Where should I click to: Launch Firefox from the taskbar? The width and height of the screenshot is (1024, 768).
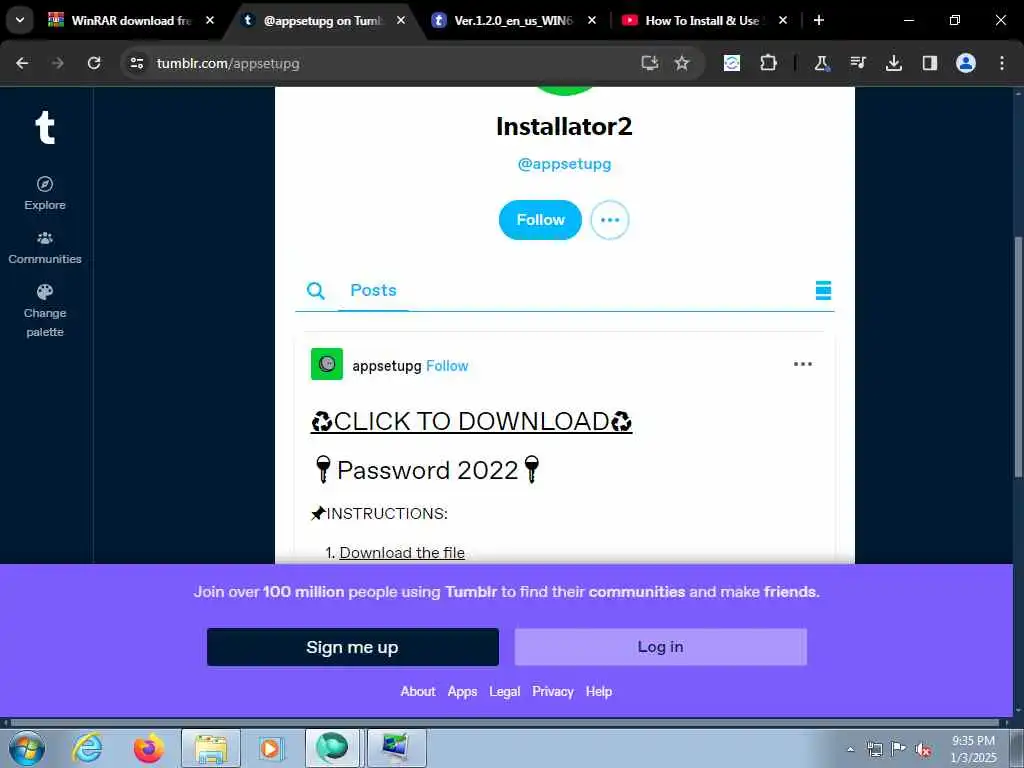click(x=149, y=748)
